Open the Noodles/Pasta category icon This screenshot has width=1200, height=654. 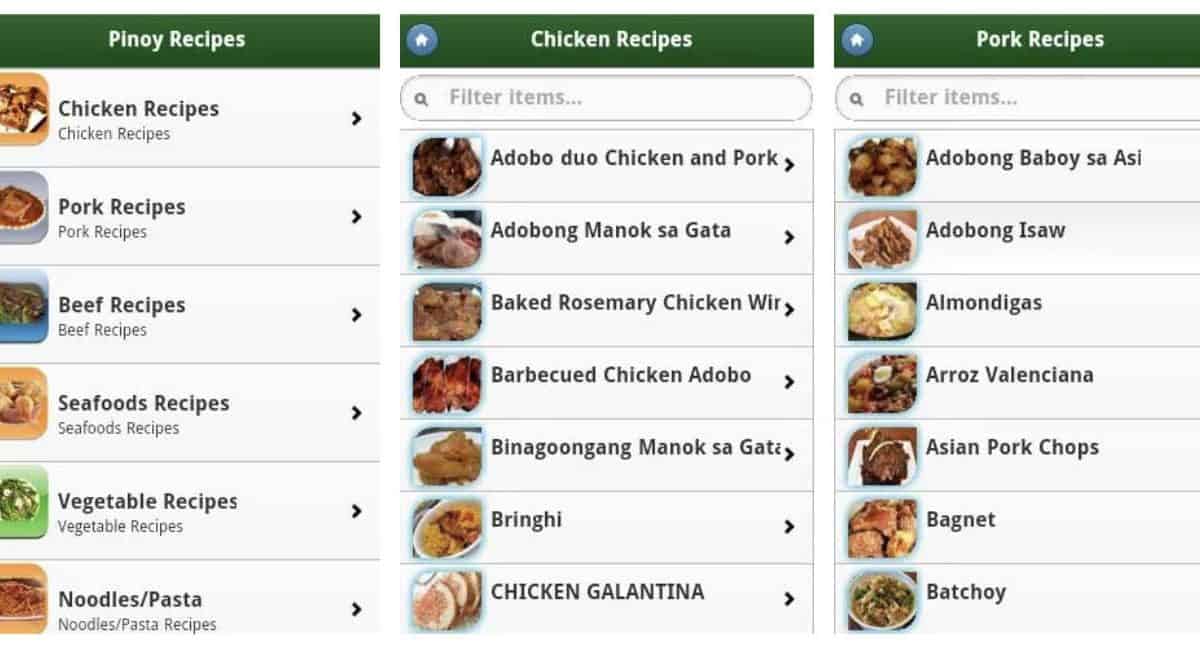23,598
